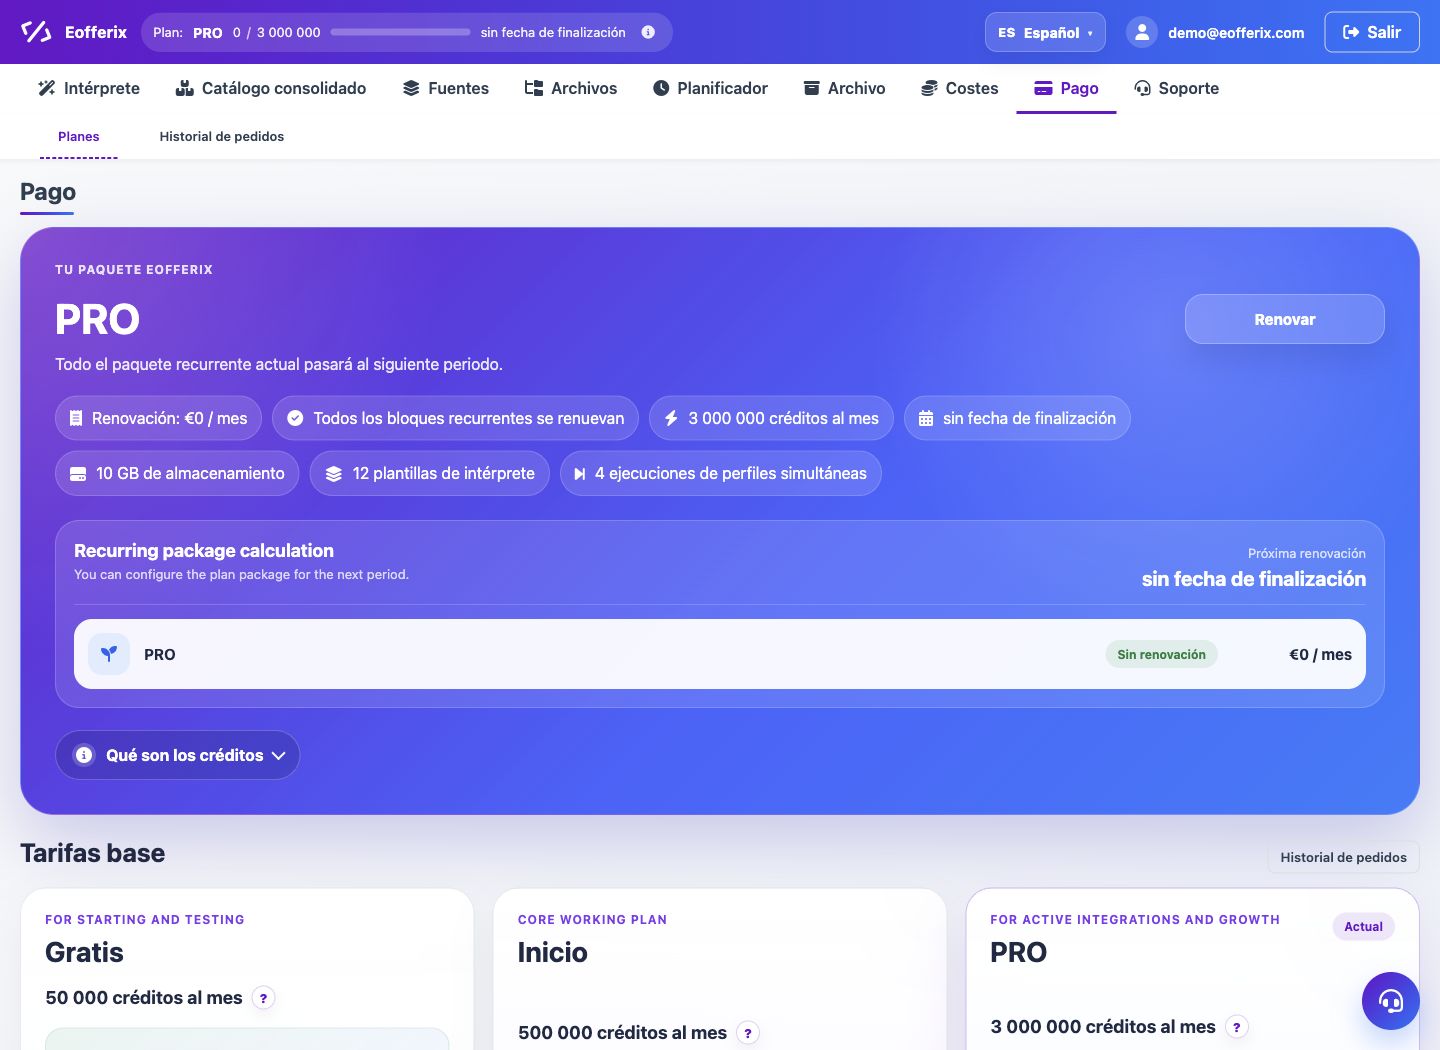Click the plan info circle icon
Viewport: 1440px width, 1050px height.
[x=648, y=32]
